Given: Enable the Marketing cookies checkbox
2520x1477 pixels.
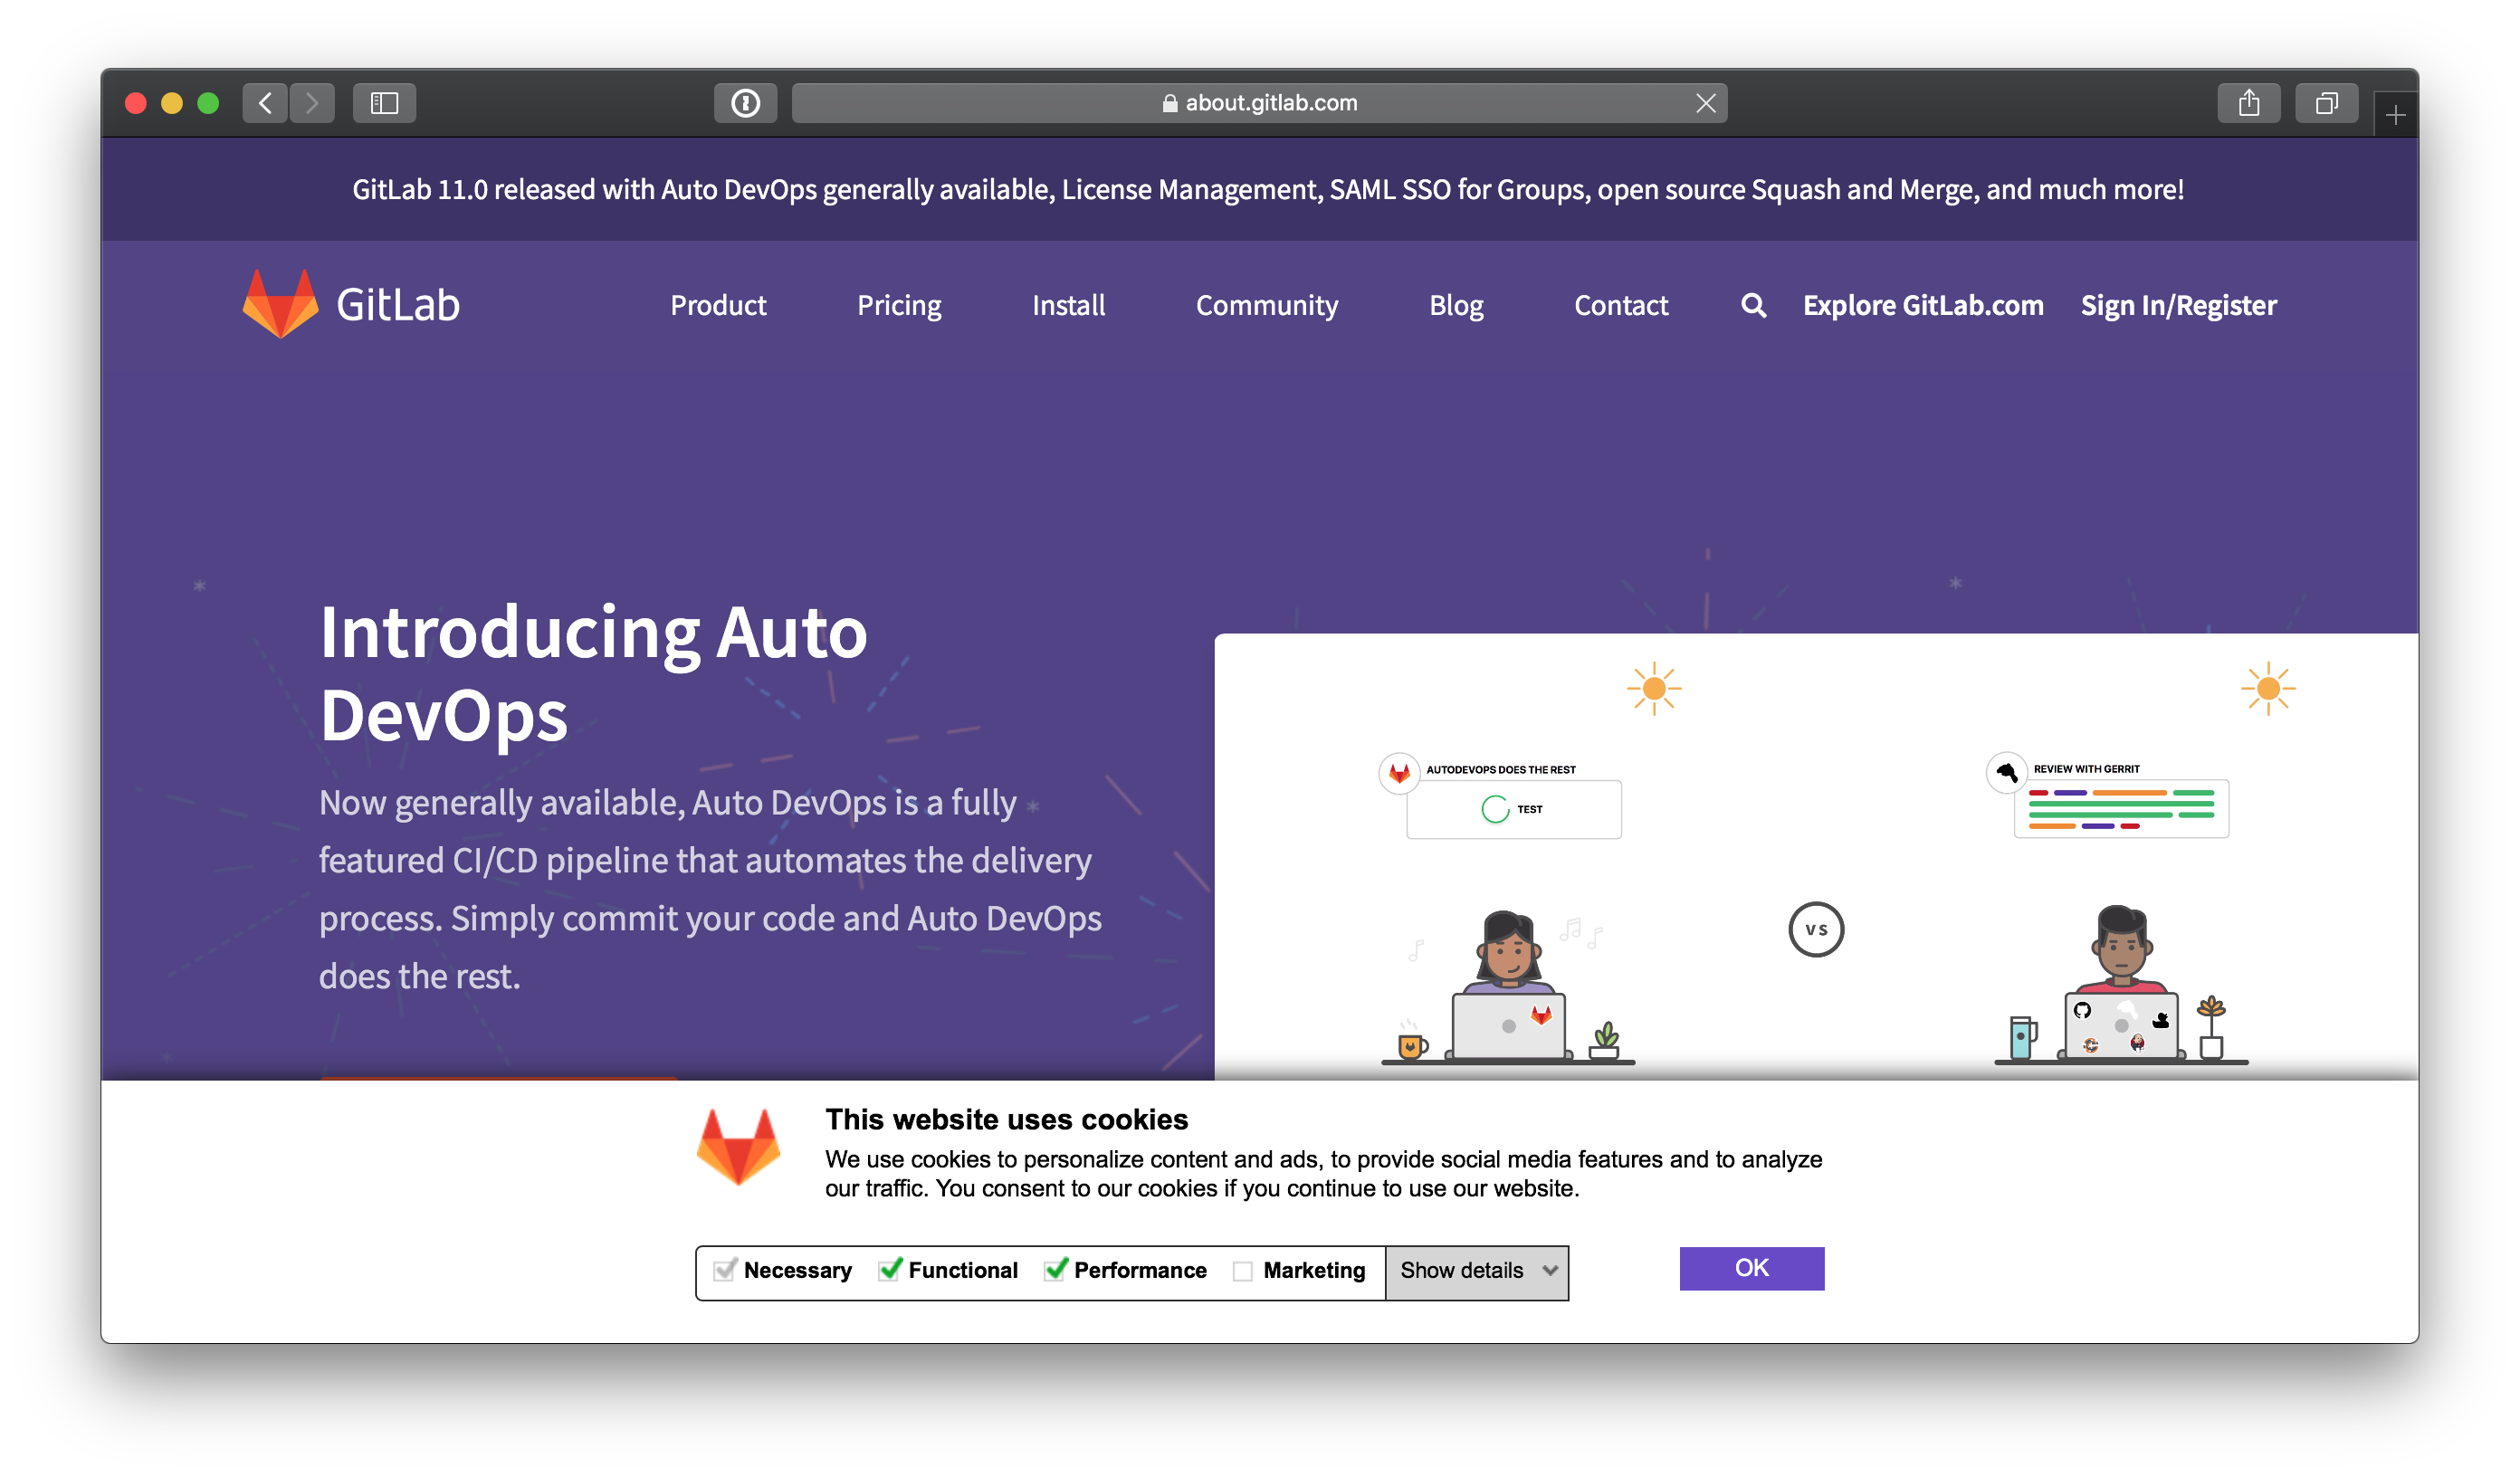Looking at the screenshot, I should coord(1242,1271).
